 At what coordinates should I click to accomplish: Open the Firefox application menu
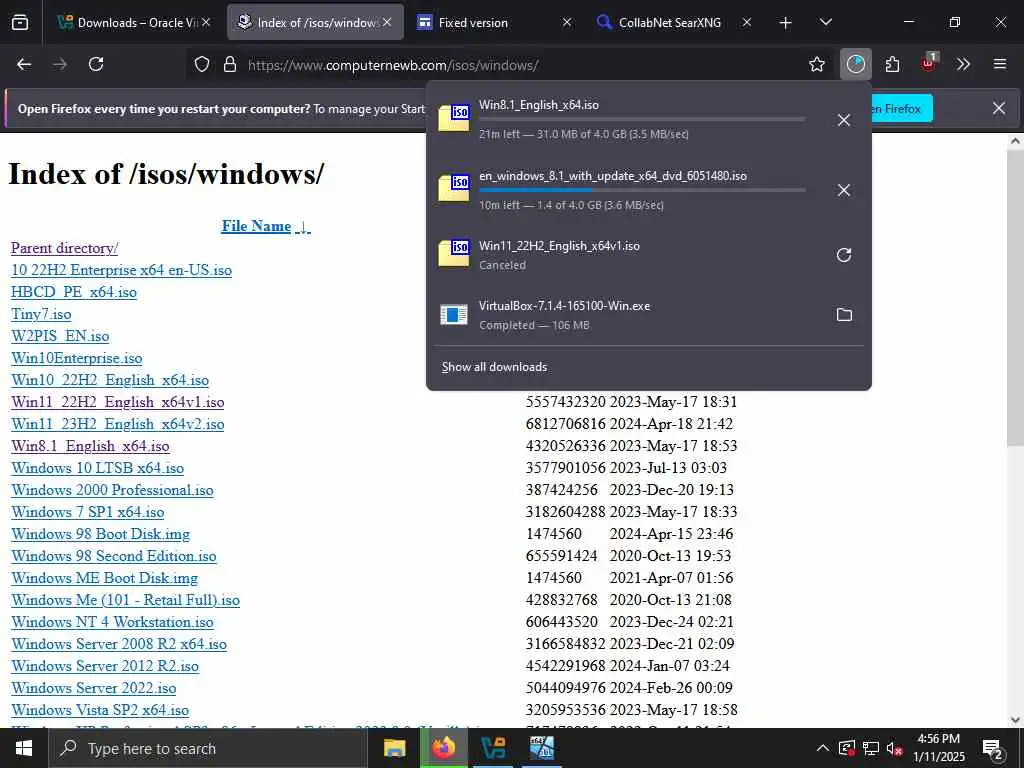pyautogui.click(x=999, y=64)
